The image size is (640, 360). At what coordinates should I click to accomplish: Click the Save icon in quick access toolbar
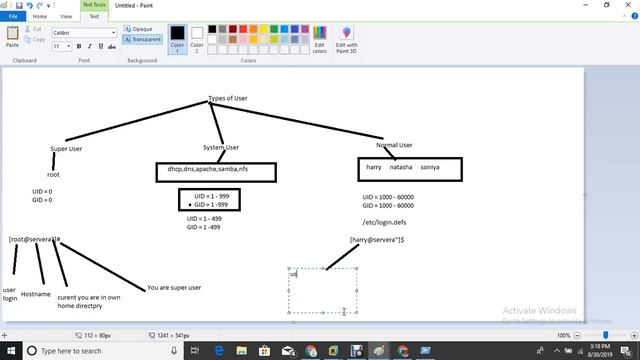pyautogui.click(x=19, y=5)
